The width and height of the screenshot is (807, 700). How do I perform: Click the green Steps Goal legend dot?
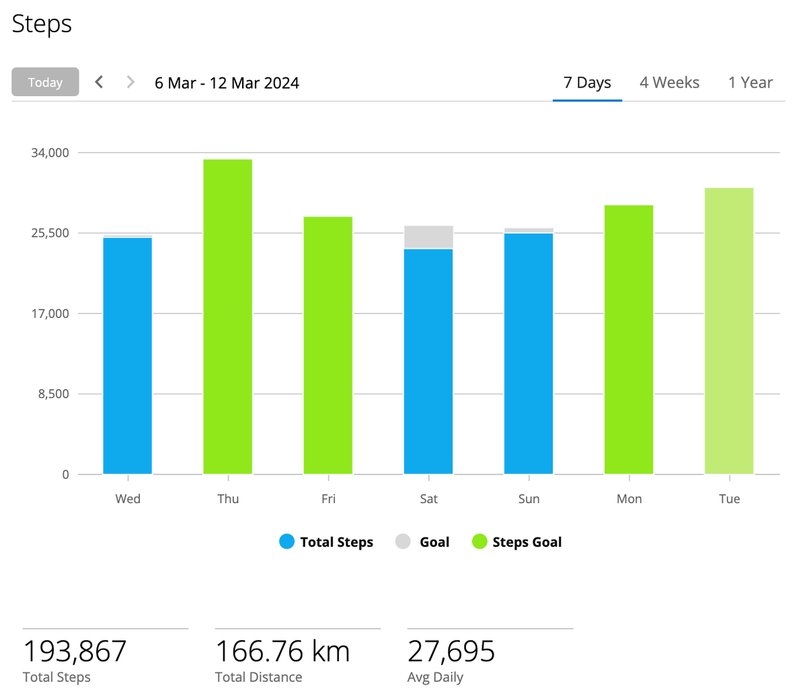coord(480,542)
